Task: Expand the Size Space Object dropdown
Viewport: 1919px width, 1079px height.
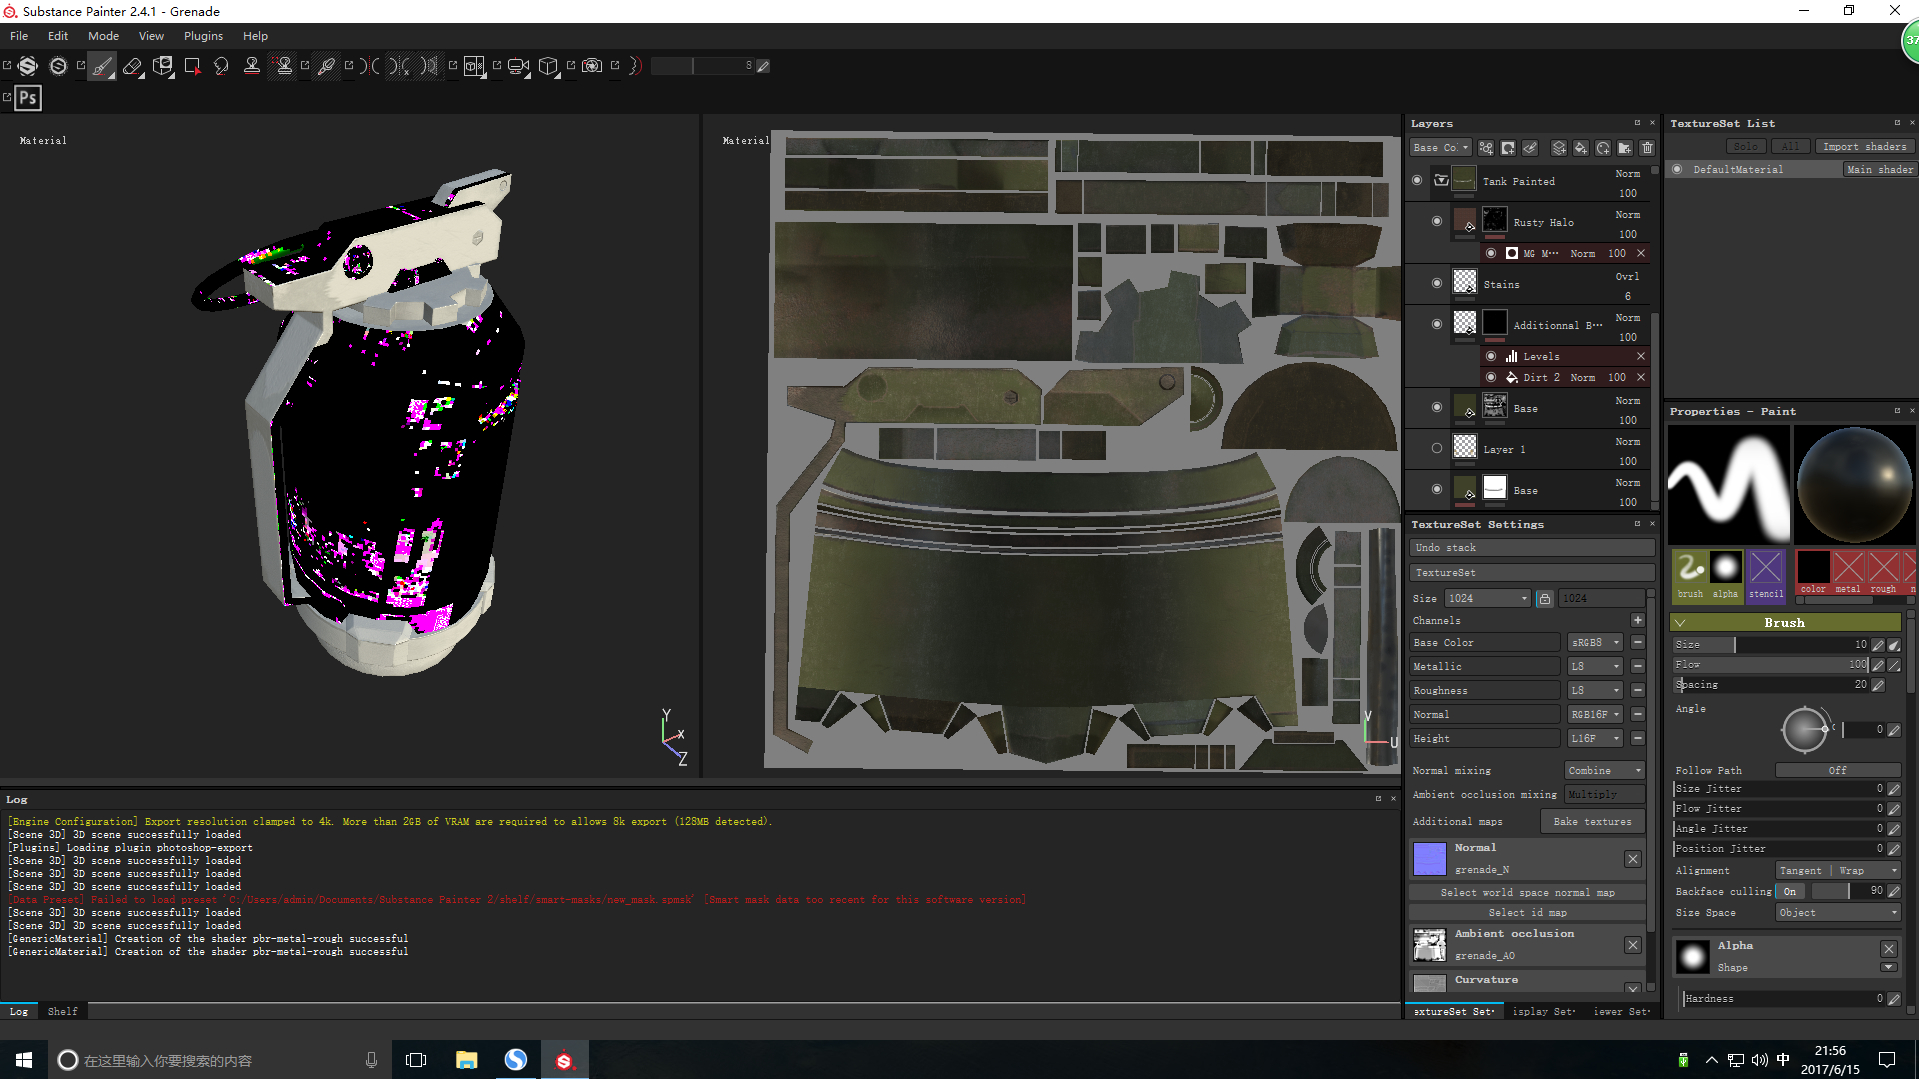Action: 1838,912
